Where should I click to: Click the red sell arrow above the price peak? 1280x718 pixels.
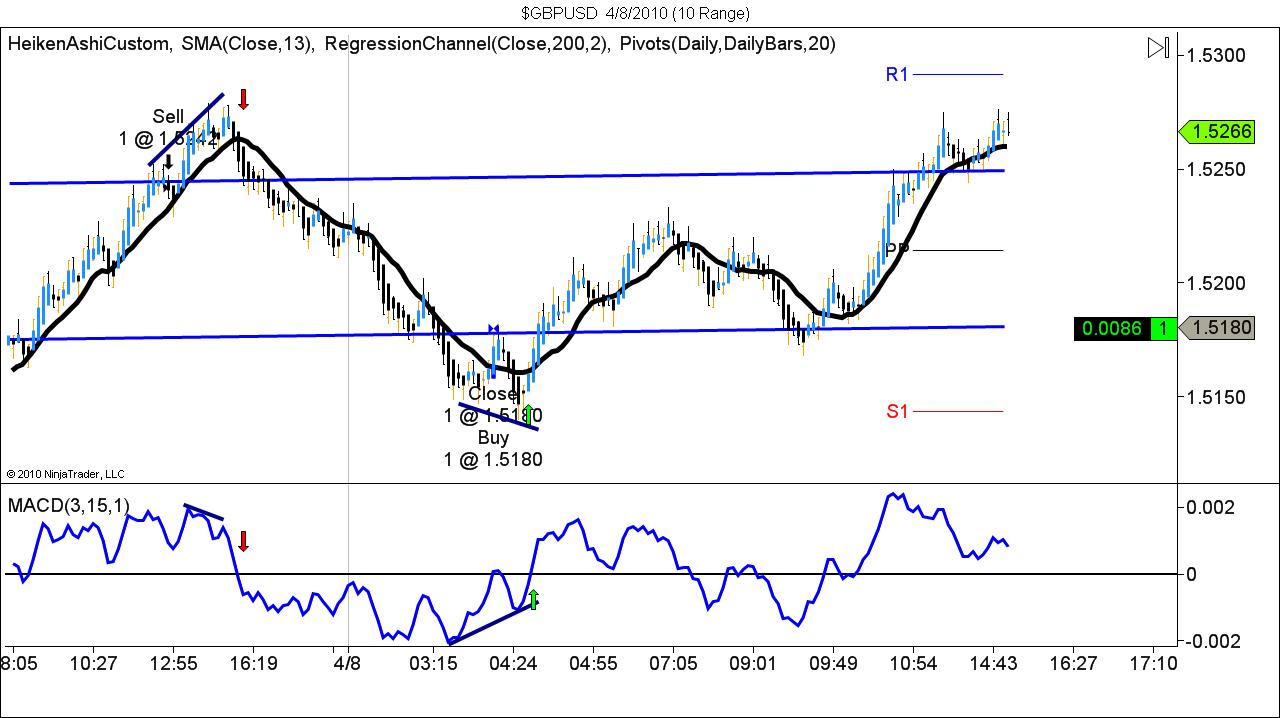click(243, 99)
